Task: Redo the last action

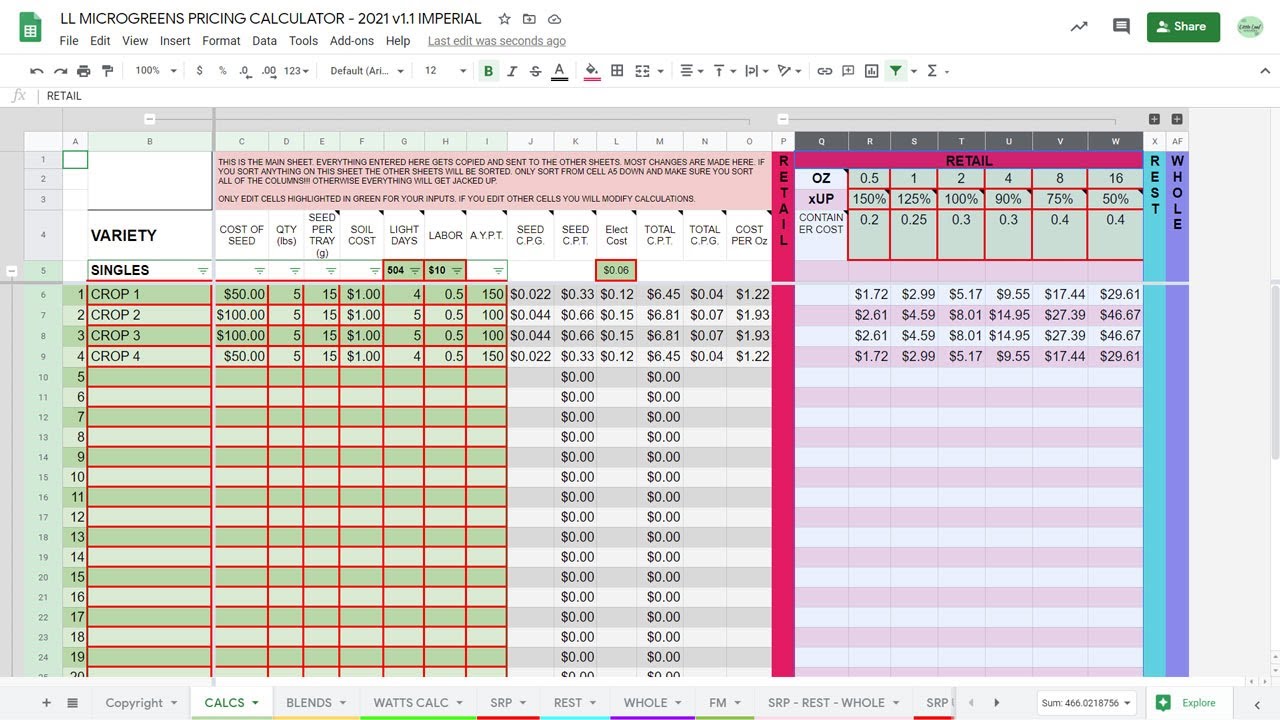Action: click(x=60, y=71)
